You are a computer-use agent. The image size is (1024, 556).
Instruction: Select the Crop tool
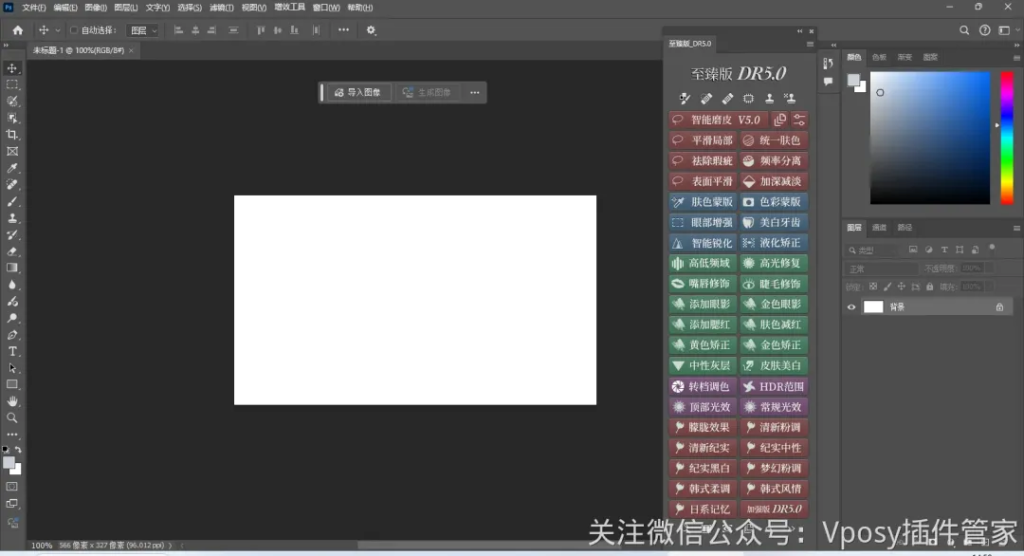[x=12, y=135]
